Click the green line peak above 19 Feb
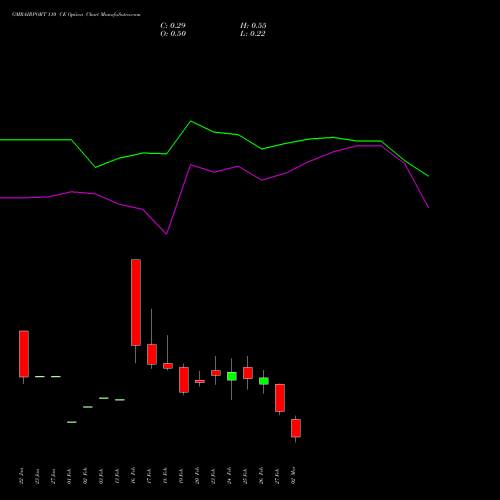 (x=191, y=121)
